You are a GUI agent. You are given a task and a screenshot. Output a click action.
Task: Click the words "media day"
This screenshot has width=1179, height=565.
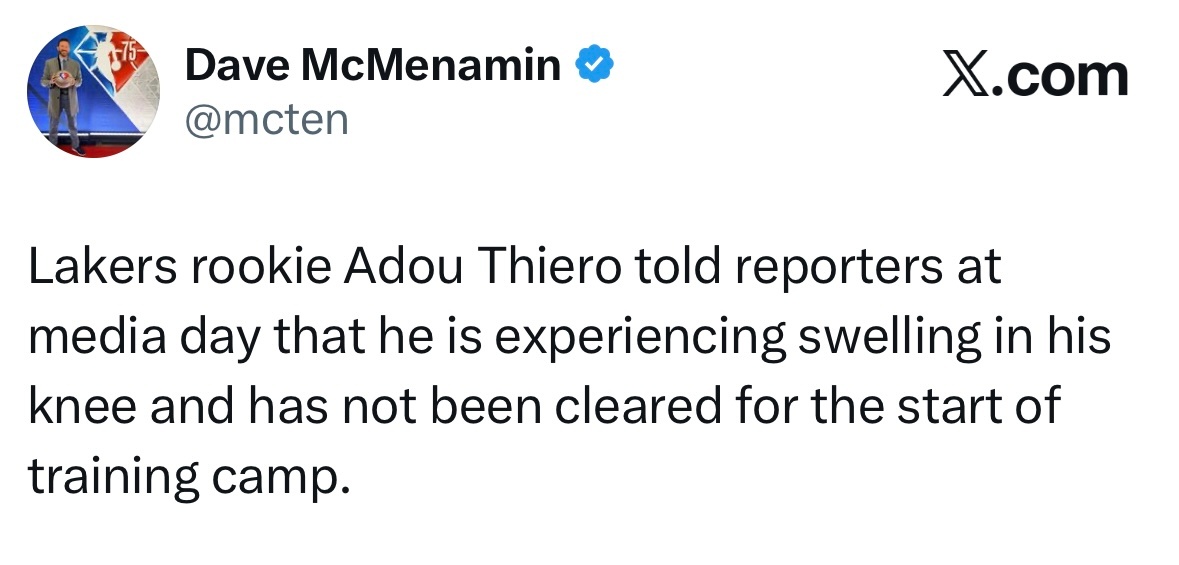(145, 337)
